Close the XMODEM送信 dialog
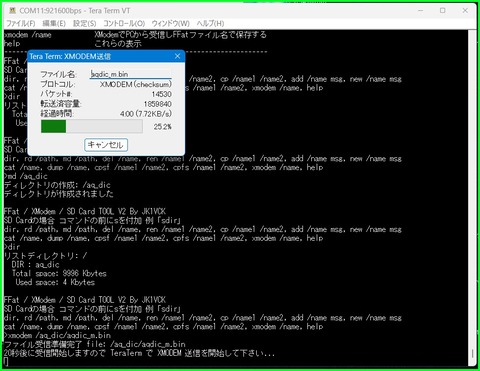Viewport: 480px width, 371px height. click(x=178, y=56)
